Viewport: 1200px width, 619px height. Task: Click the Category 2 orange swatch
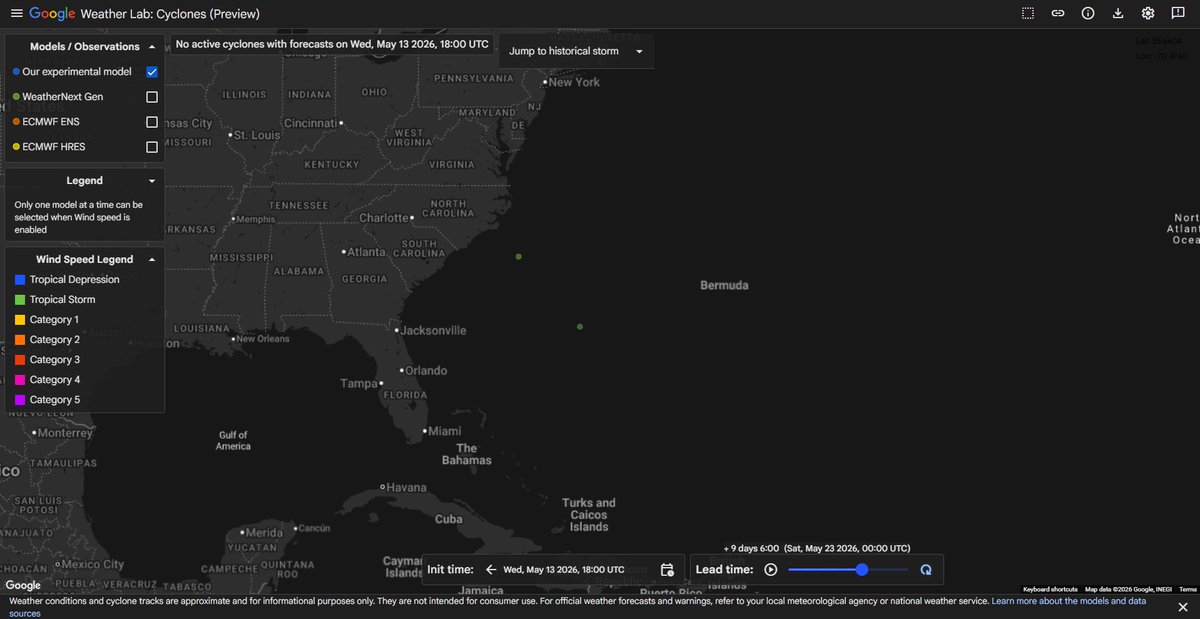[20, 340]
